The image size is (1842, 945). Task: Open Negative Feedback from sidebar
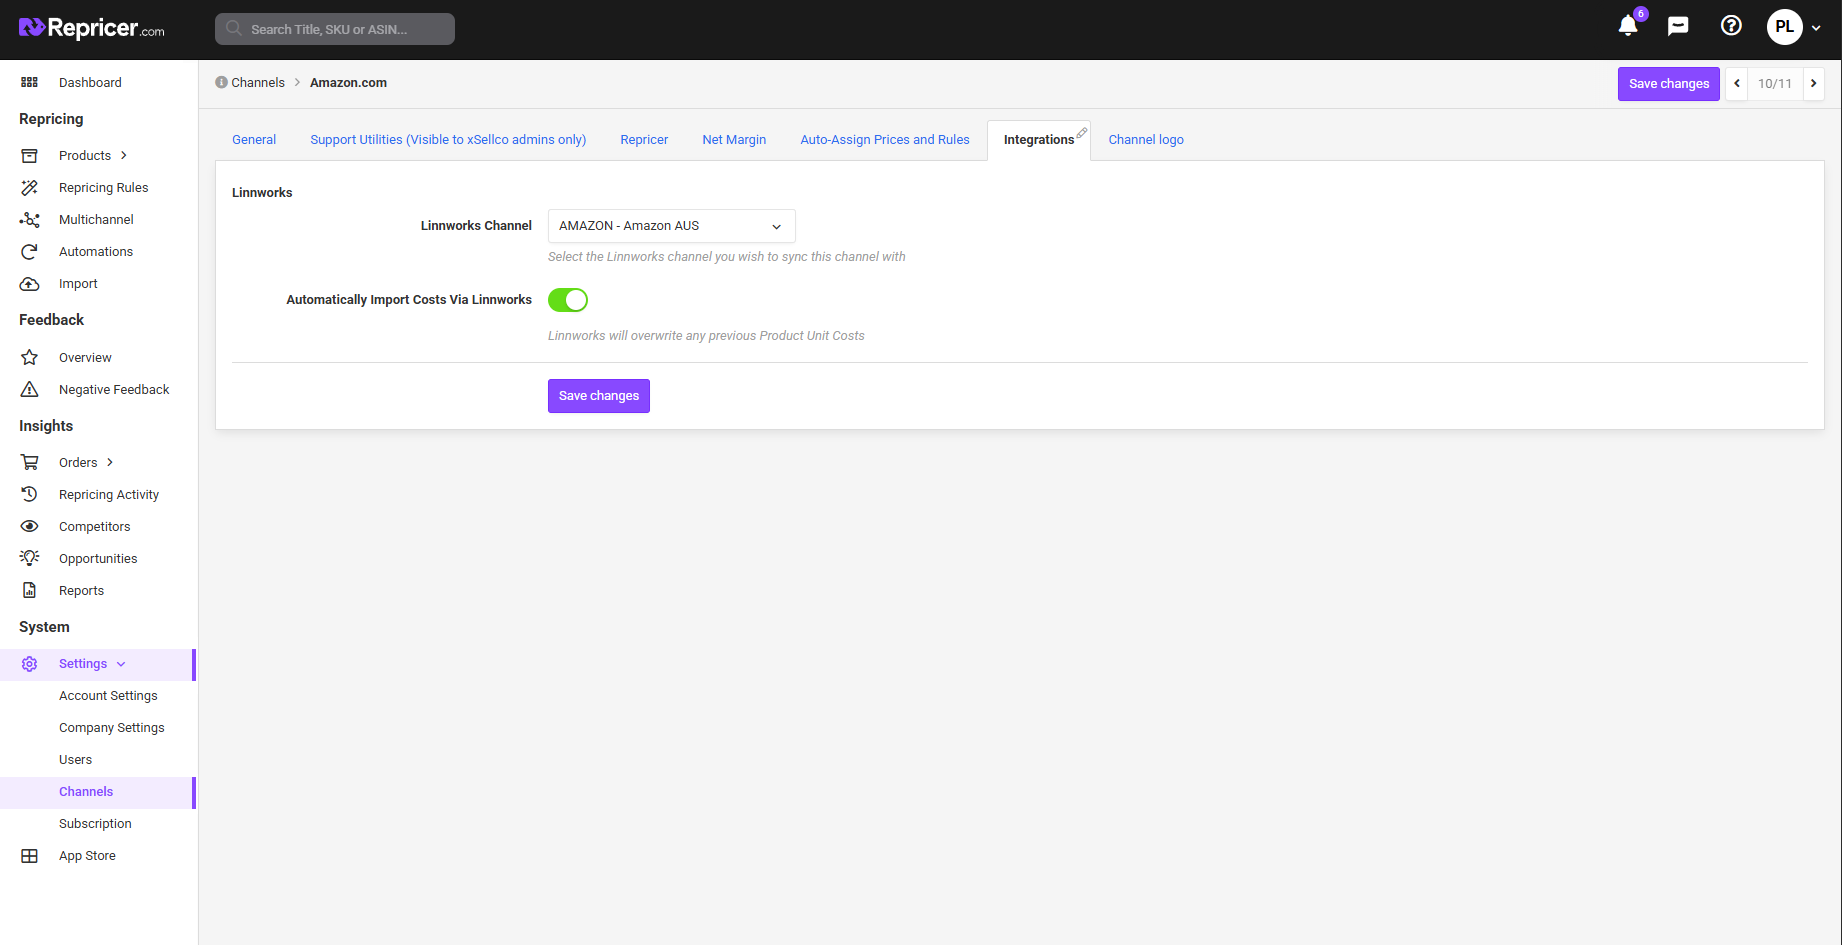click(114, 390)
